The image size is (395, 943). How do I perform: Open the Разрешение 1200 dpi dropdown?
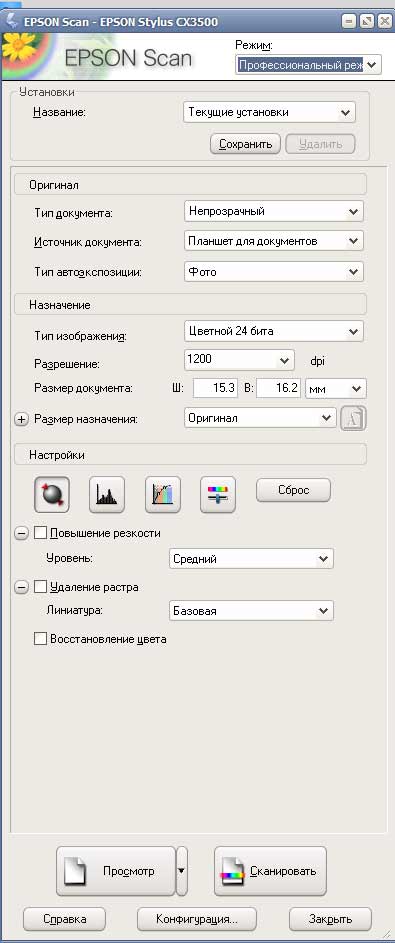click(239, 360)
